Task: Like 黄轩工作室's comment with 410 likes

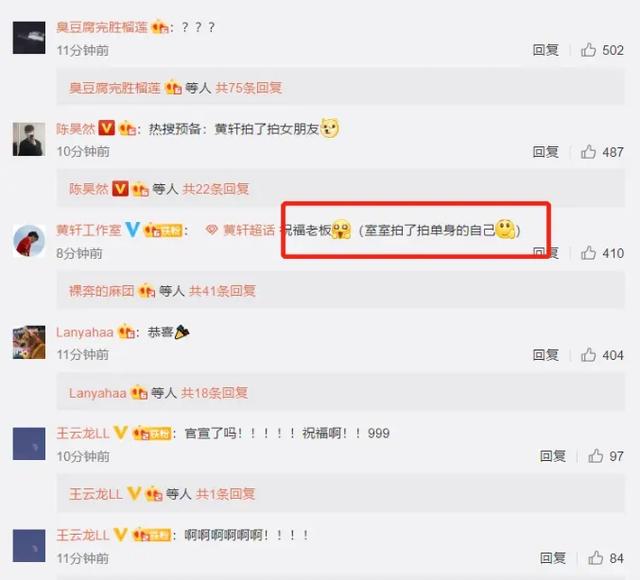Action: pyautogui.click(x=588, y=253)
